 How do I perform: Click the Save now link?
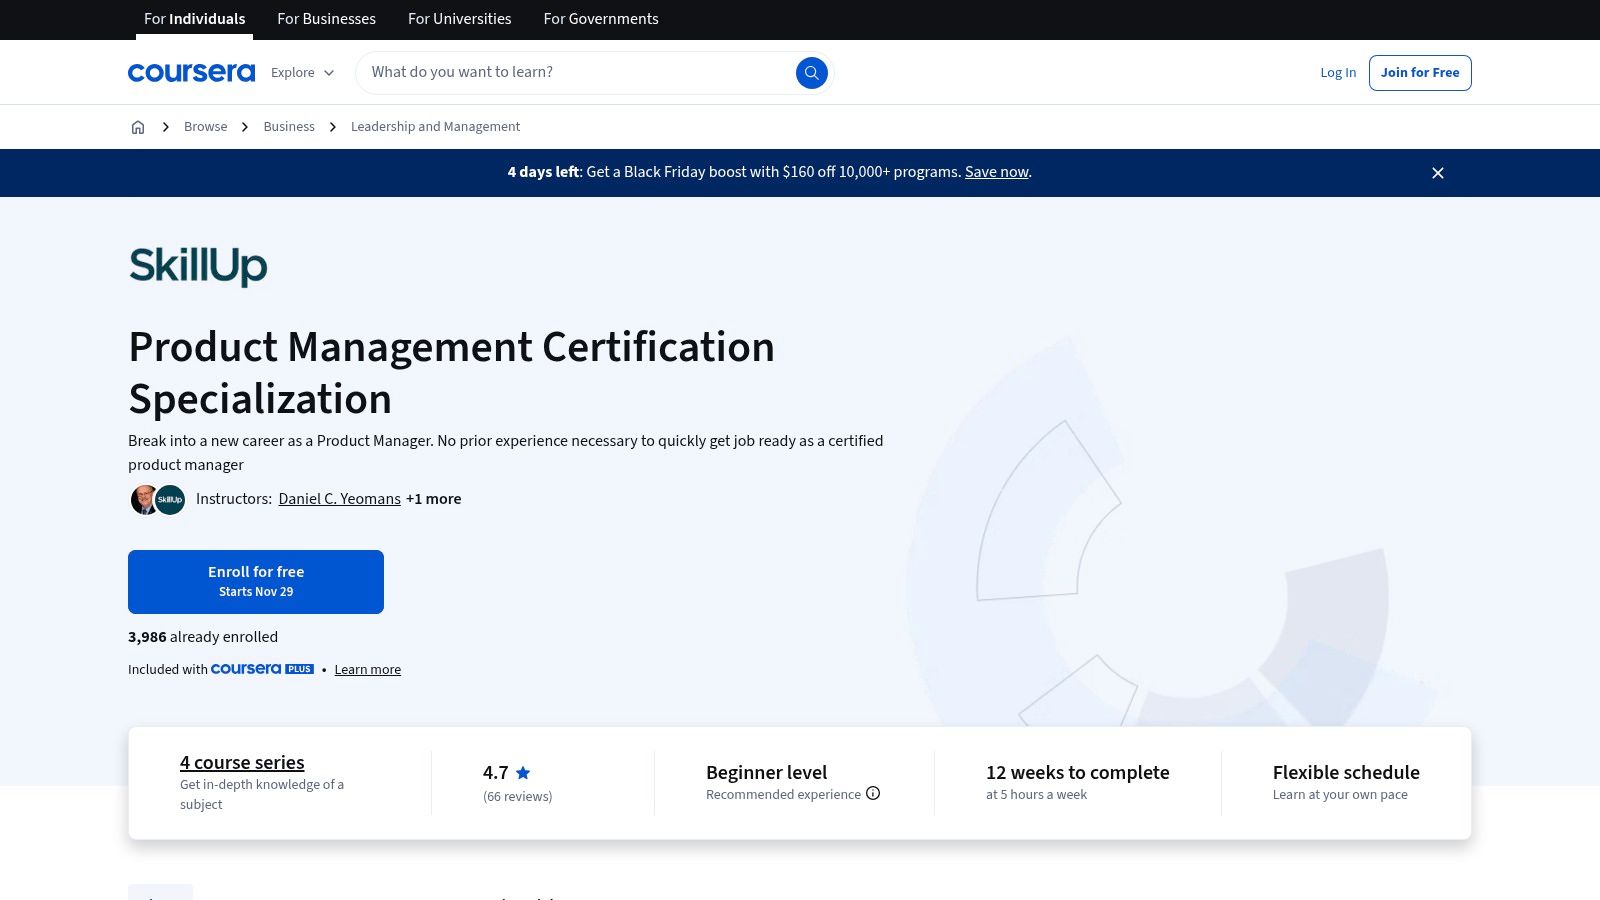(x=995, y=172)
